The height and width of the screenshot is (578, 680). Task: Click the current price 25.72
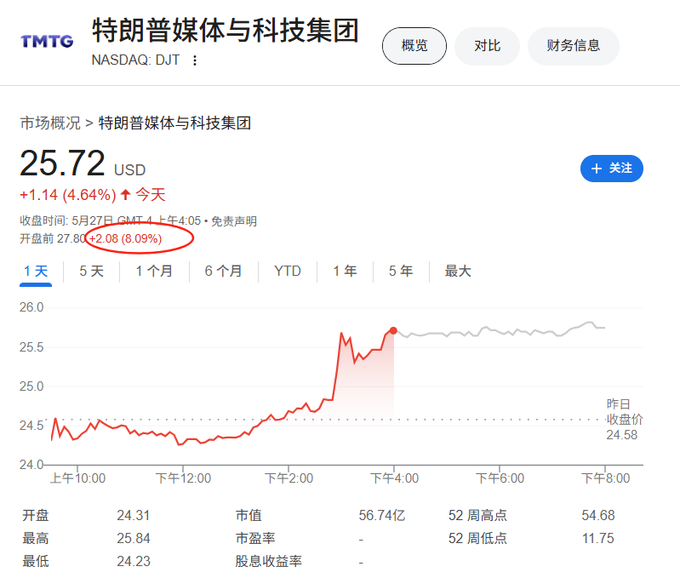click(62, 163)
